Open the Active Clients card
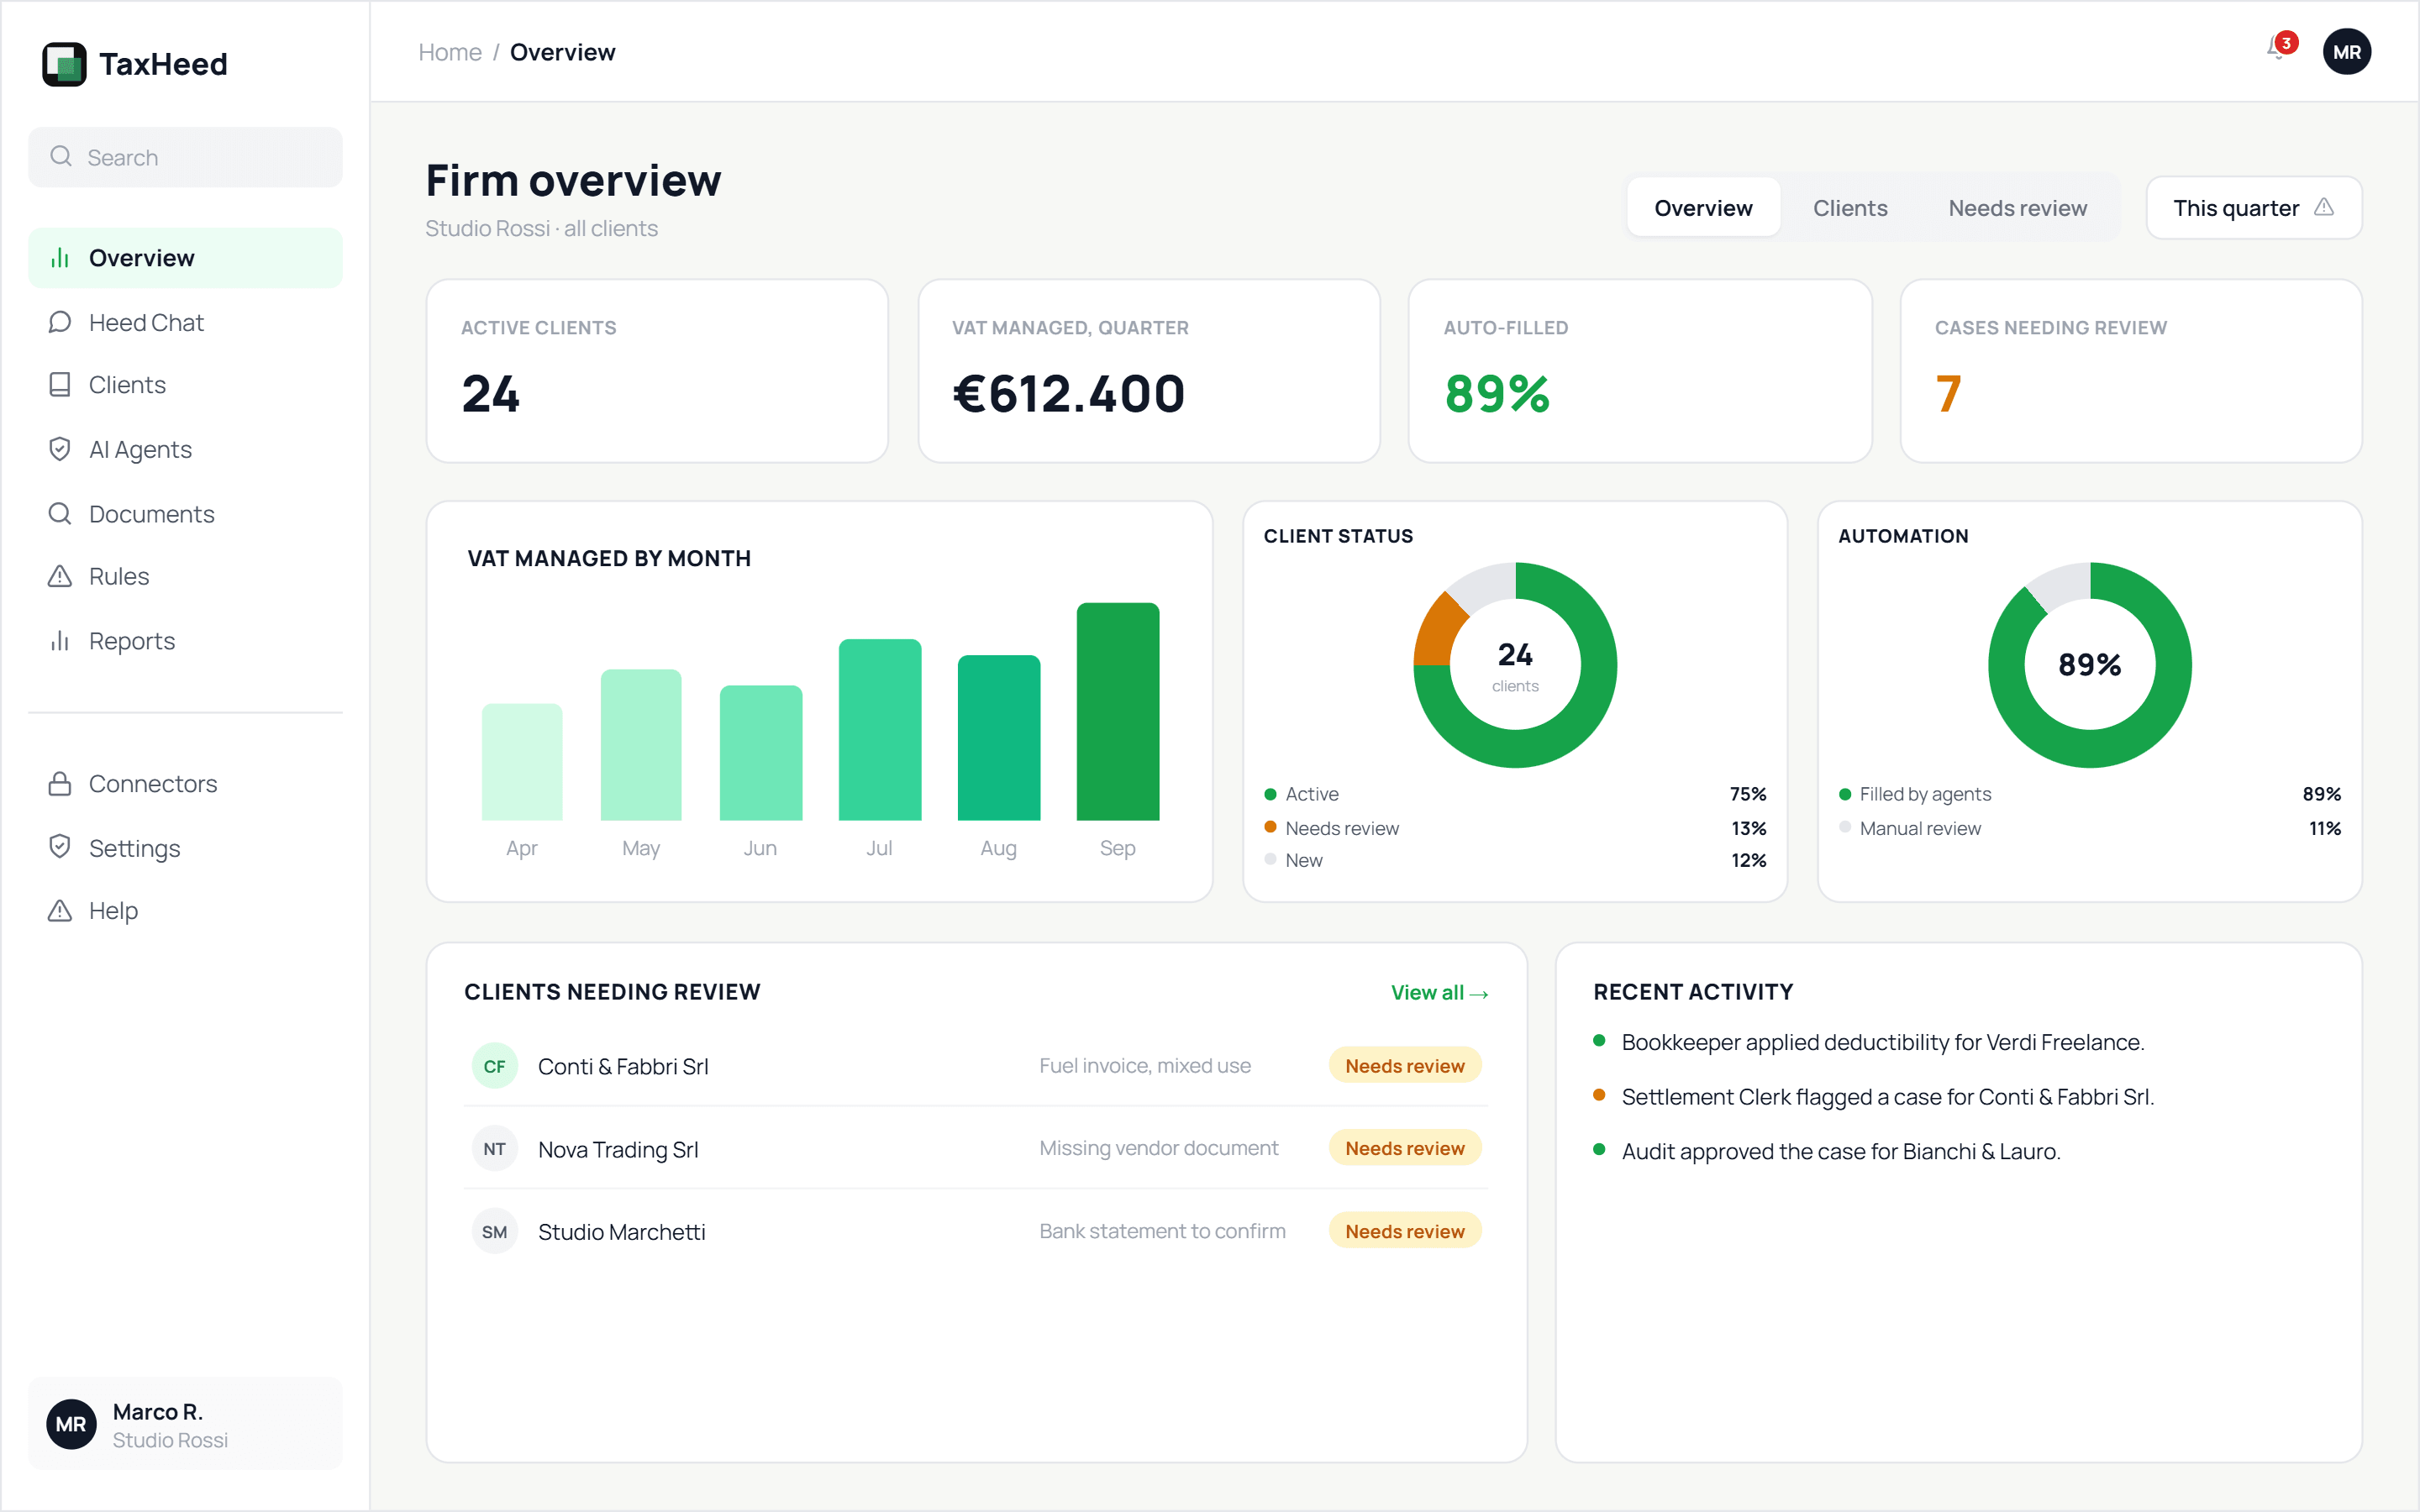This screenshot has width=2420, height=1512. 657,371
